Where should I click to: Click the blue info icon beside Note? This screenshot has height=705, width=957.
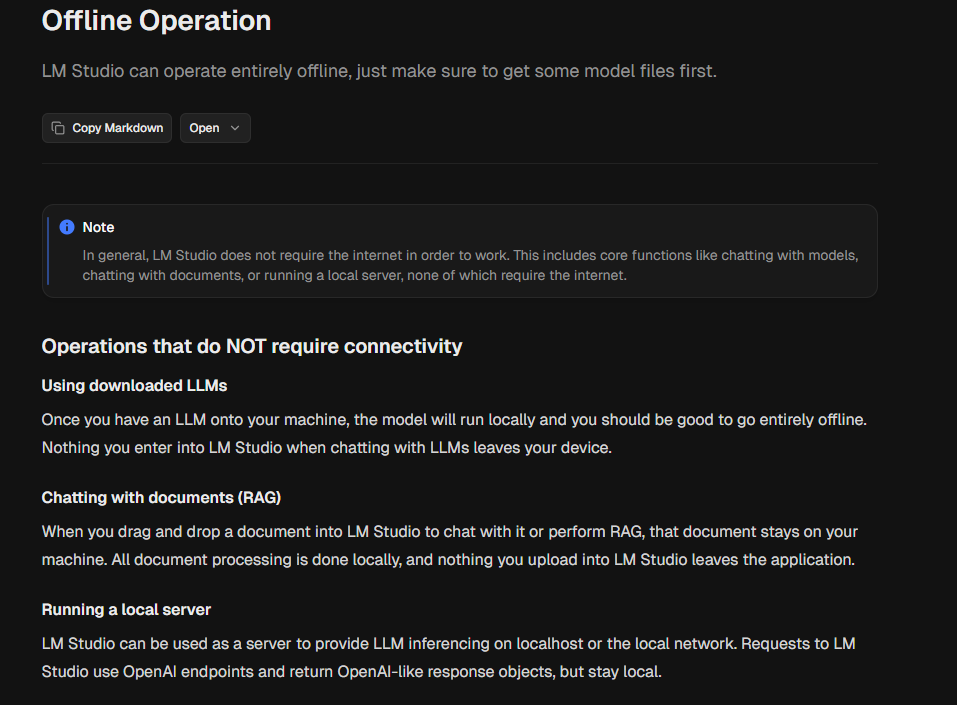click(x=67, y=227)
